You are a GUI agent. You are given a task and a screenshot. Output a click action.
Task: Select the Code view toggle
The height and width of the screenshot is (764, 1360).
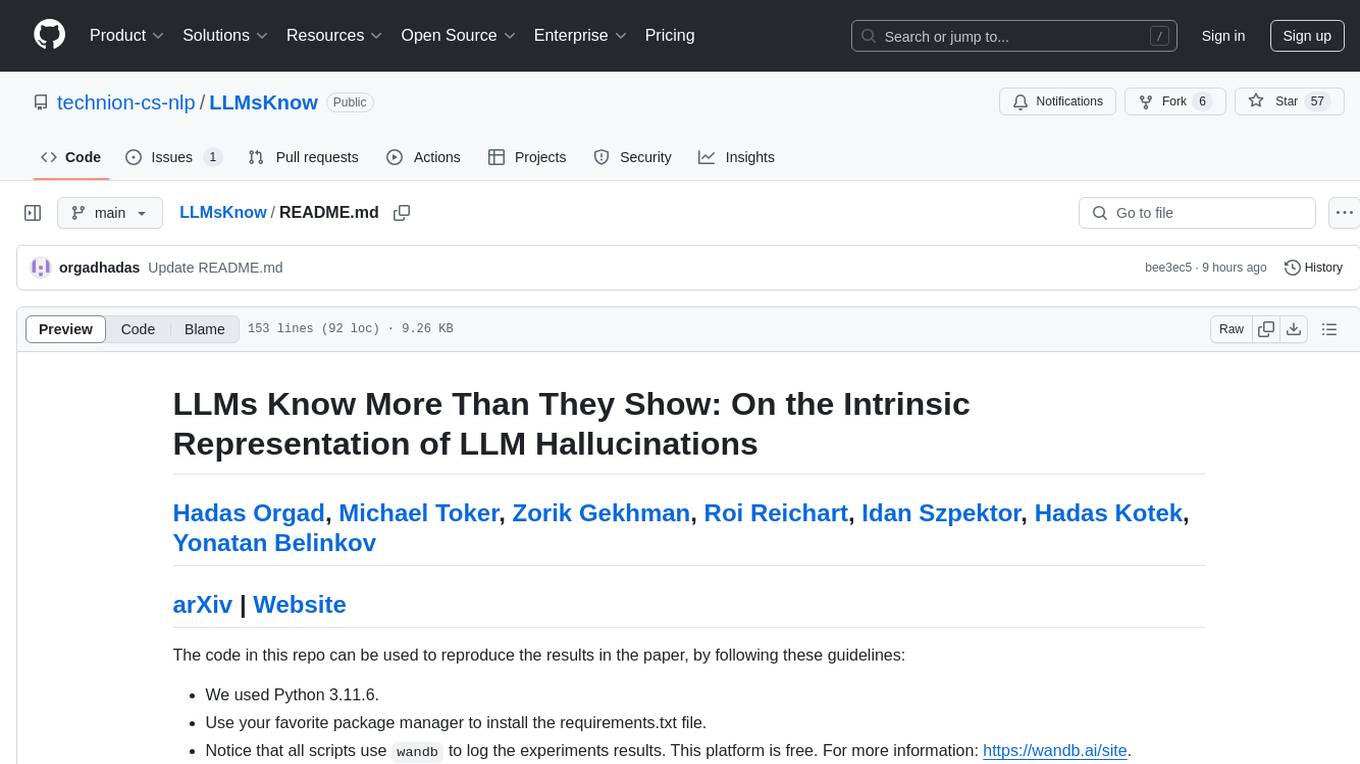[138, 329]
